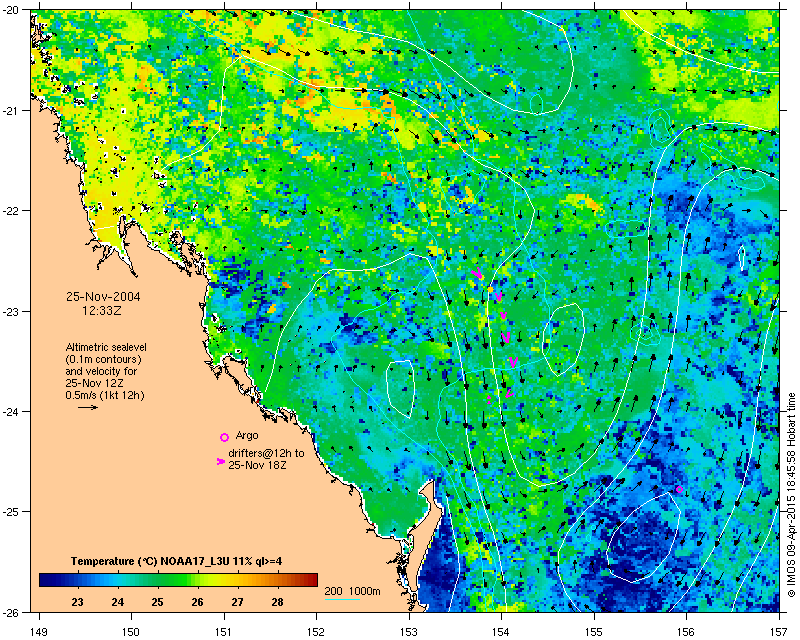This screenshot has width=800, height=640.
Task: Click the '12:33Z' time label
Action: point(102,310)
